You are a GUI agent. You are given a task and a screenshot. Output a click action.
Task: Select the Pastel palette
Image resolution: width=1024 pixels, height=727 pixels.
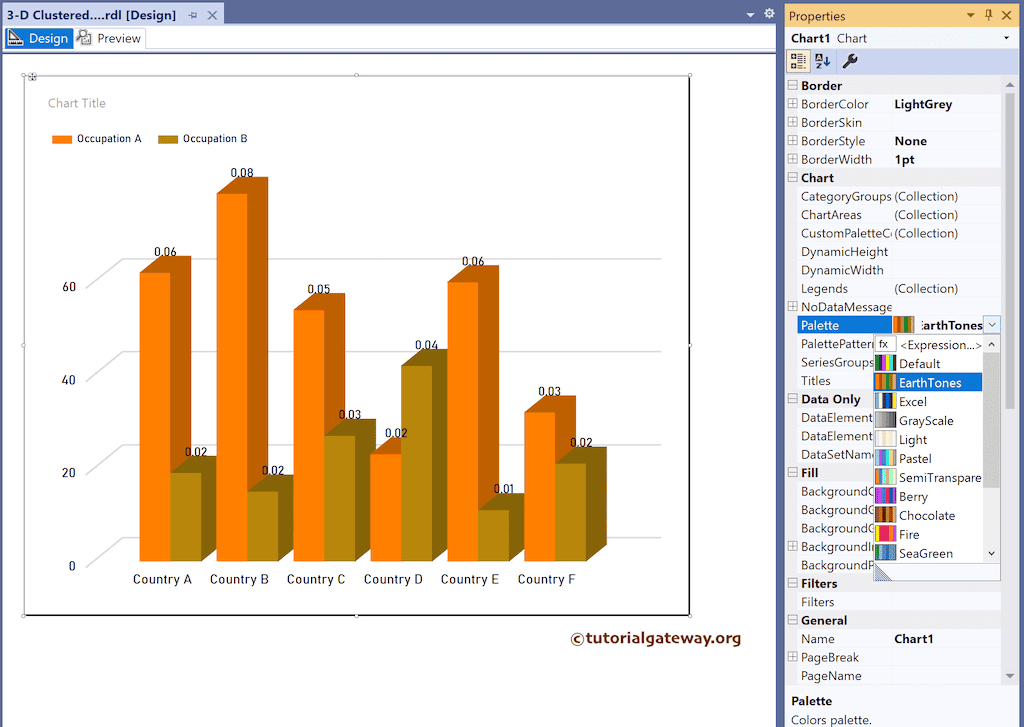point(928,458)
